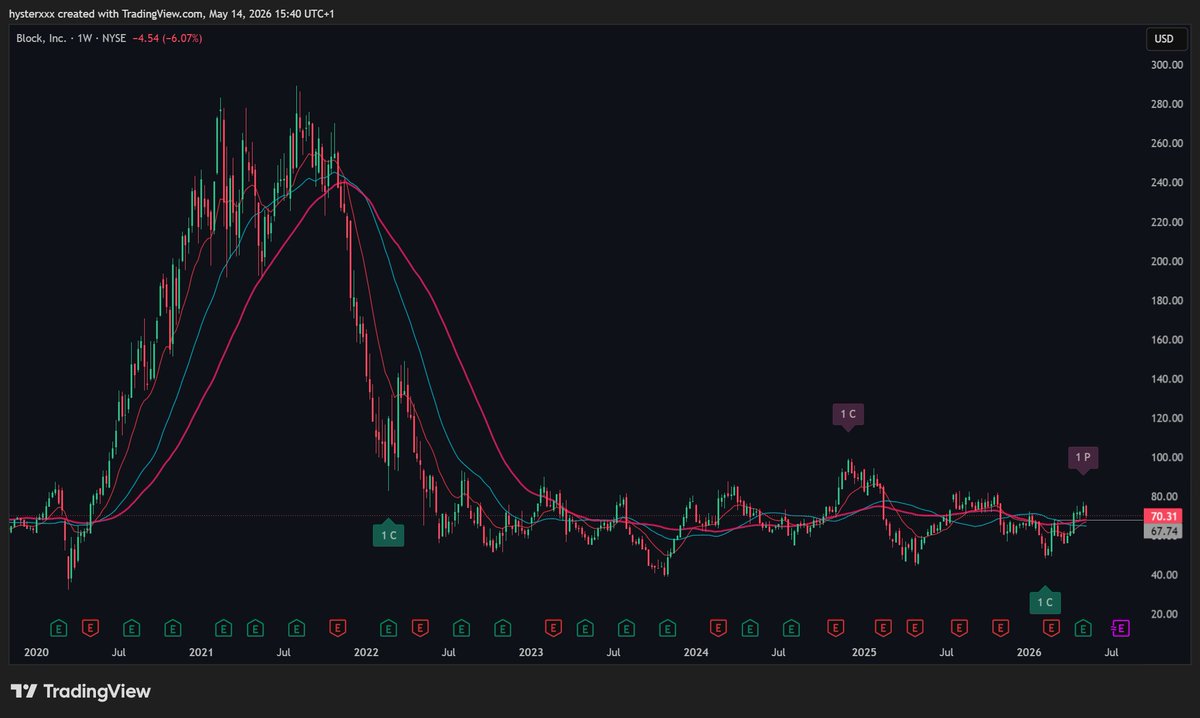This screenshot has width=1200, height=718.
Task: Click the red earnings marker just before the 2022 label
Action: point(338,628)
